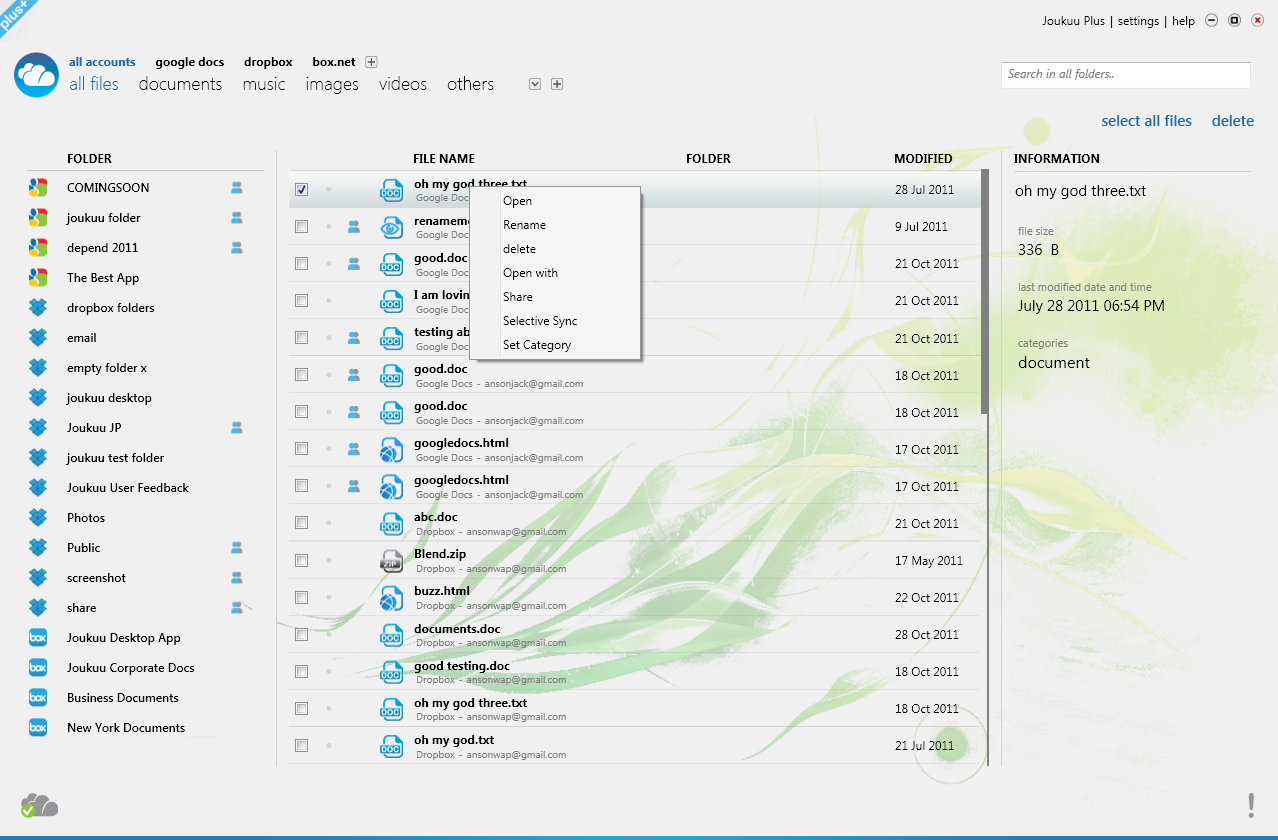1278x840 pixels.
Task: Show the videos category
Action: coord(403,85)
